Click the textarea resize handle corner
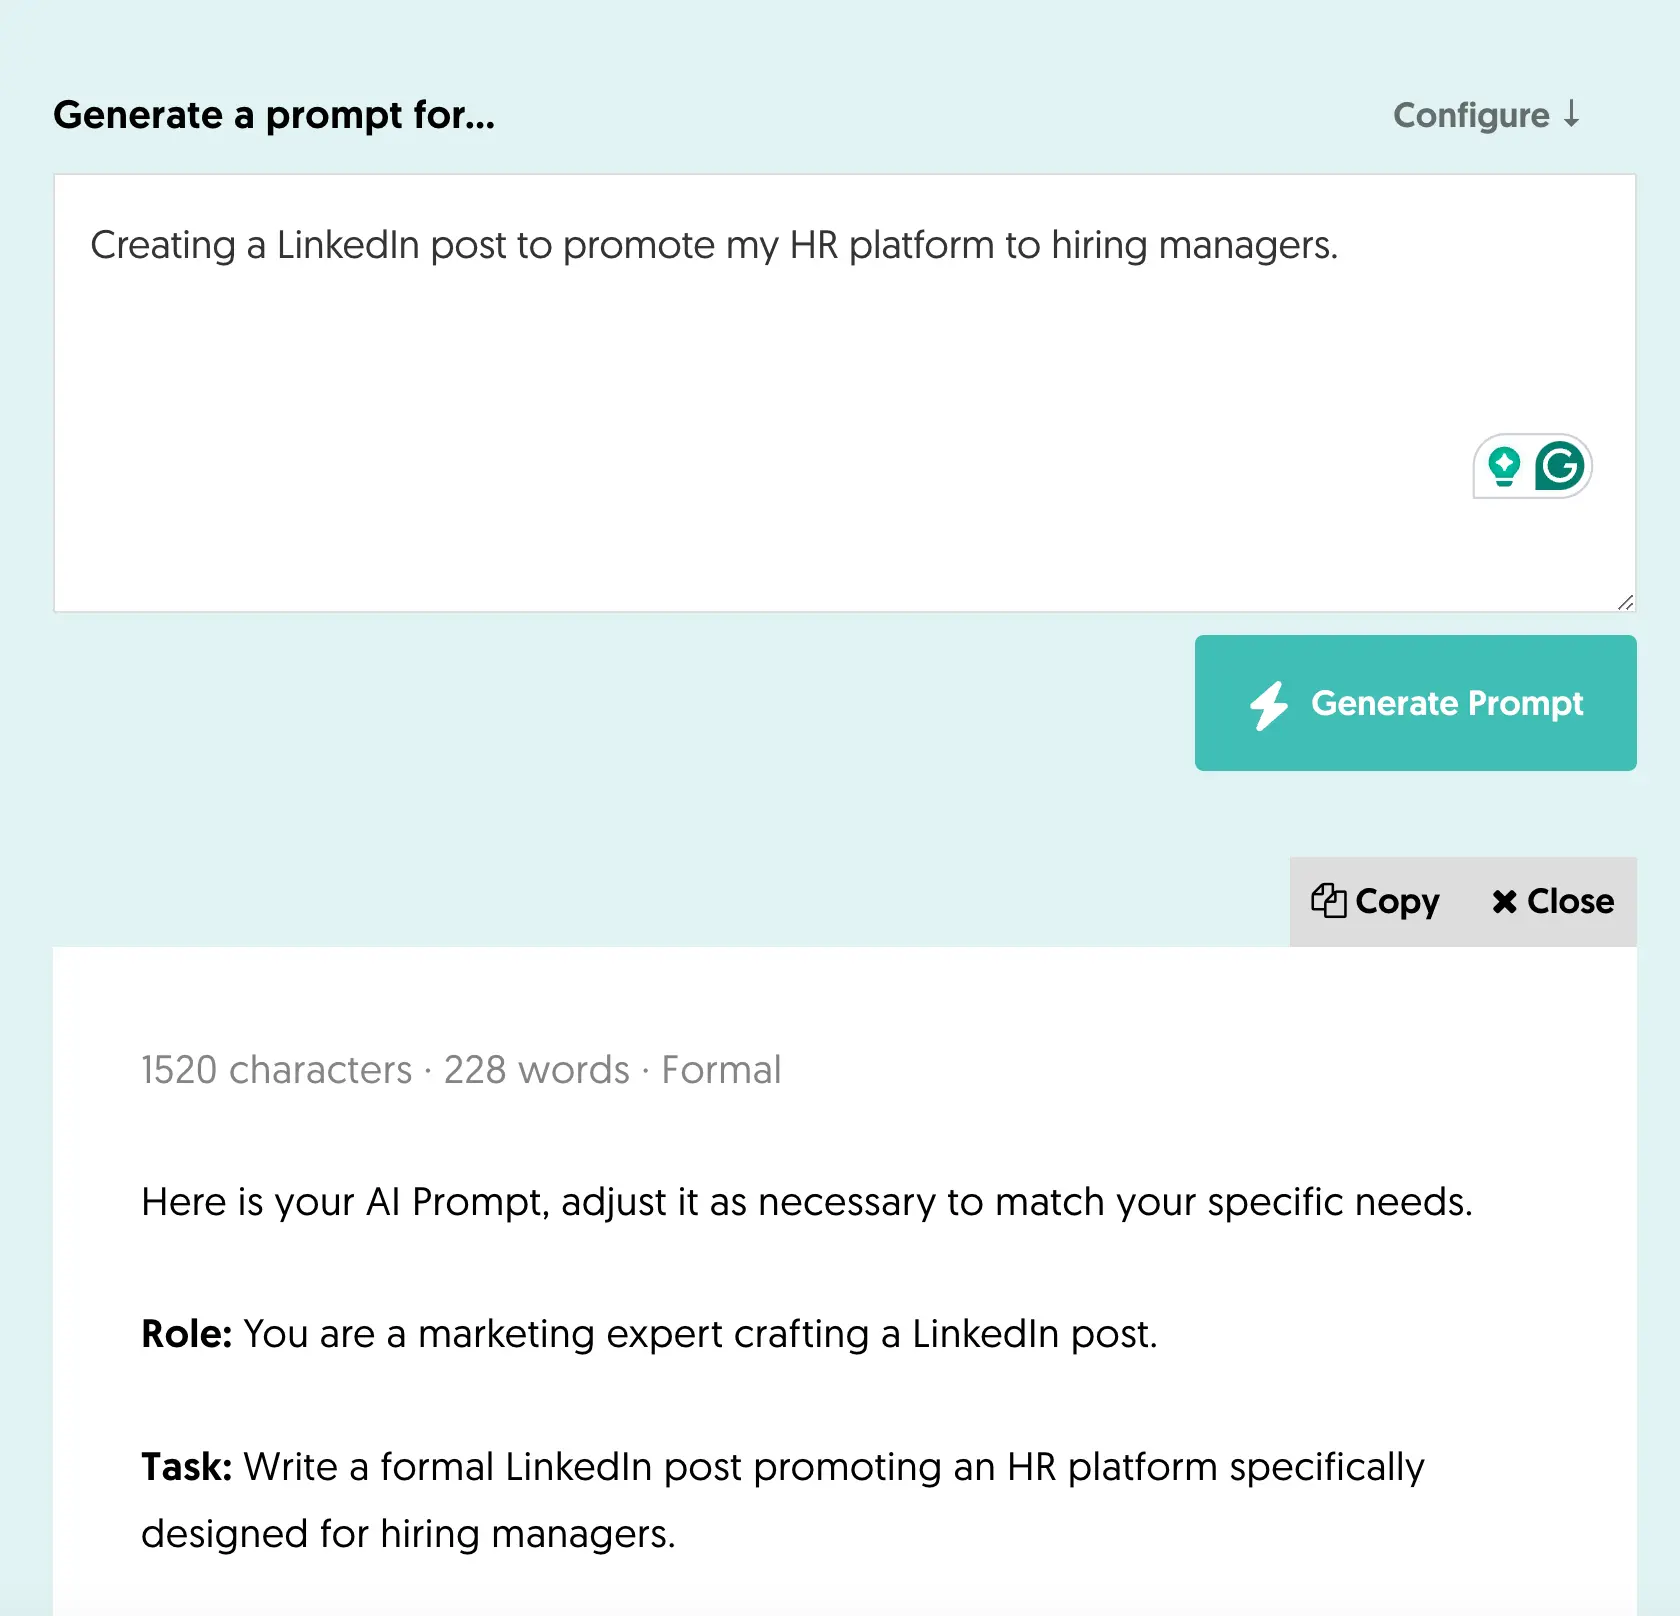Screen dimensions: 1680x1616 point(1625,602)
